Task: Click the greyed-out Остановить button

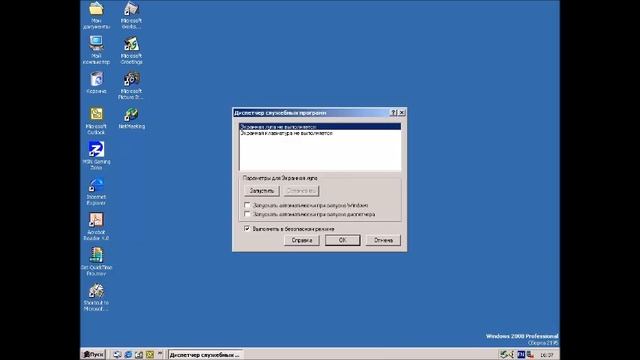Action: click(301, 191)
